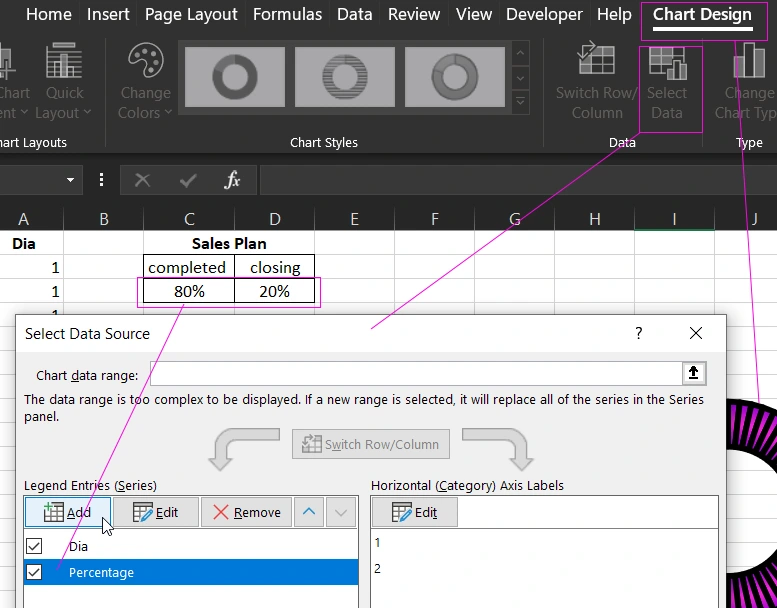Open the Developer ribbon tab

coord(544,14)
